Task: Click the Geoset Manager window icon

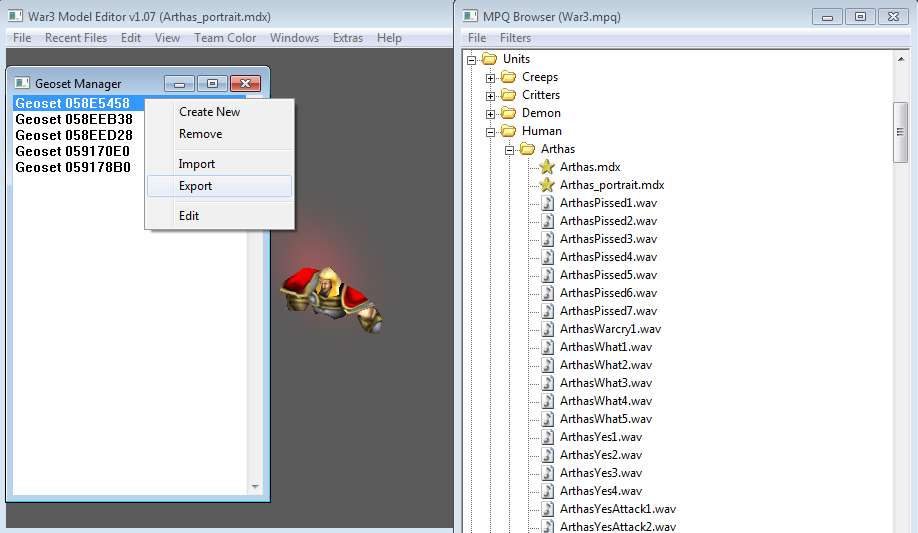Action: 22,83
